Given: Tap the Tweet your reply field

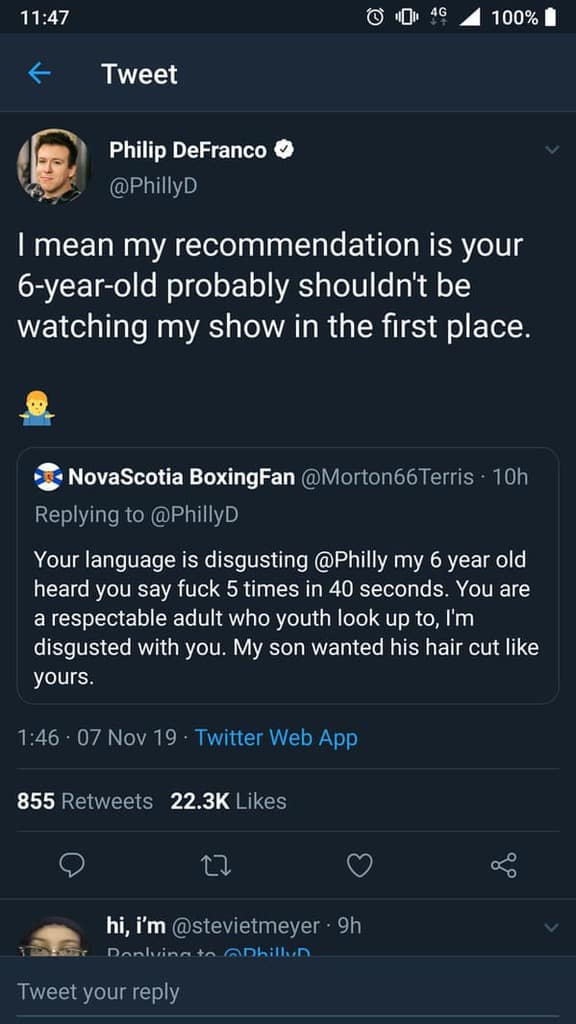Looking at the screenshot, I should click(x=288, y=991).
